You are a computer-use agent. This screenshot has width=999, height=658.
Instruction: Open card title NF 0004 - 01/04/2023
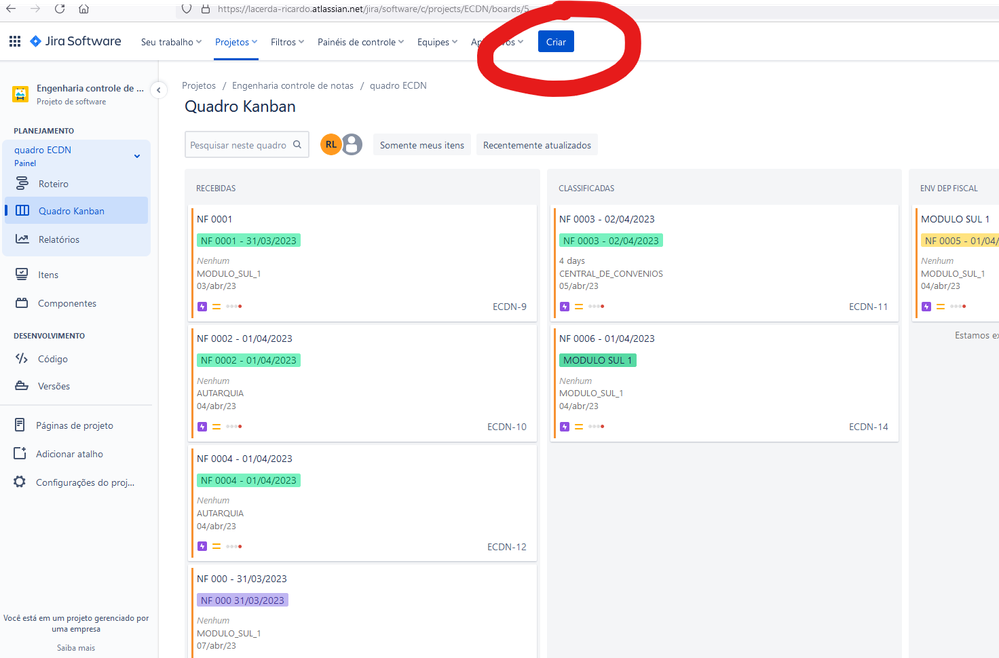(245, 459)
